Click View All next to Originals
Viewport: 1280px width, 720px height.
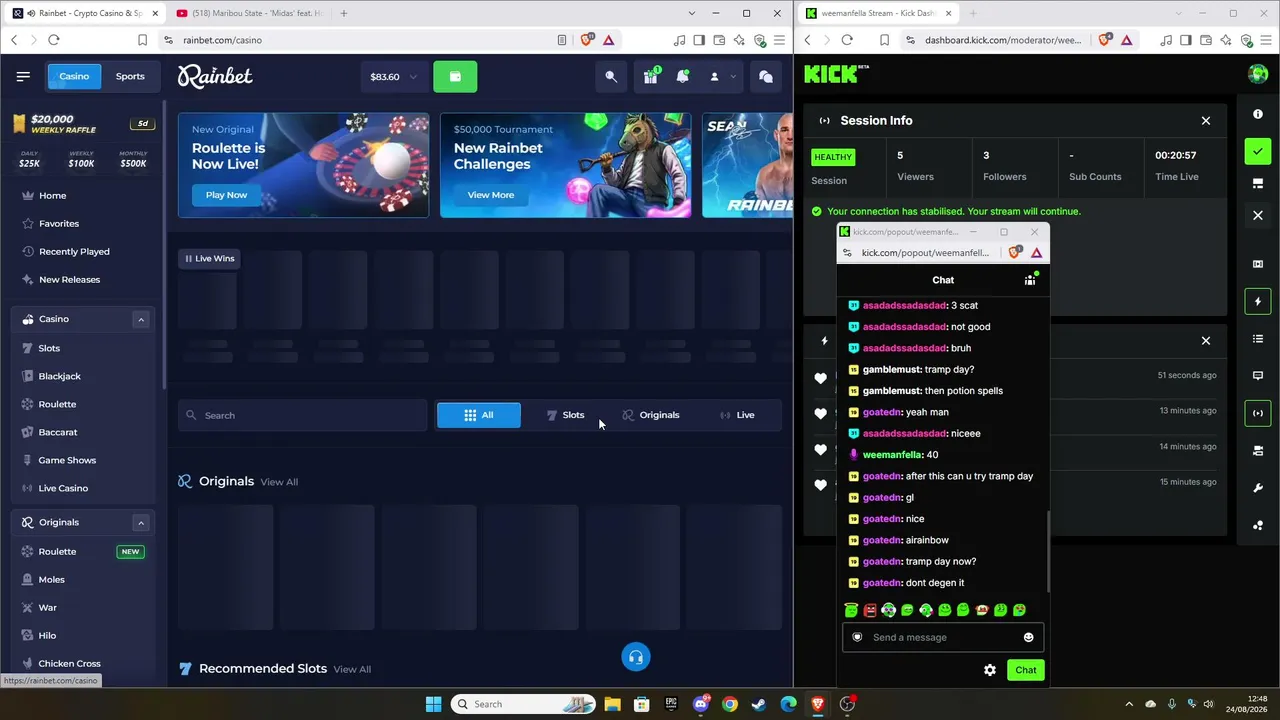[x=279, y=482]
